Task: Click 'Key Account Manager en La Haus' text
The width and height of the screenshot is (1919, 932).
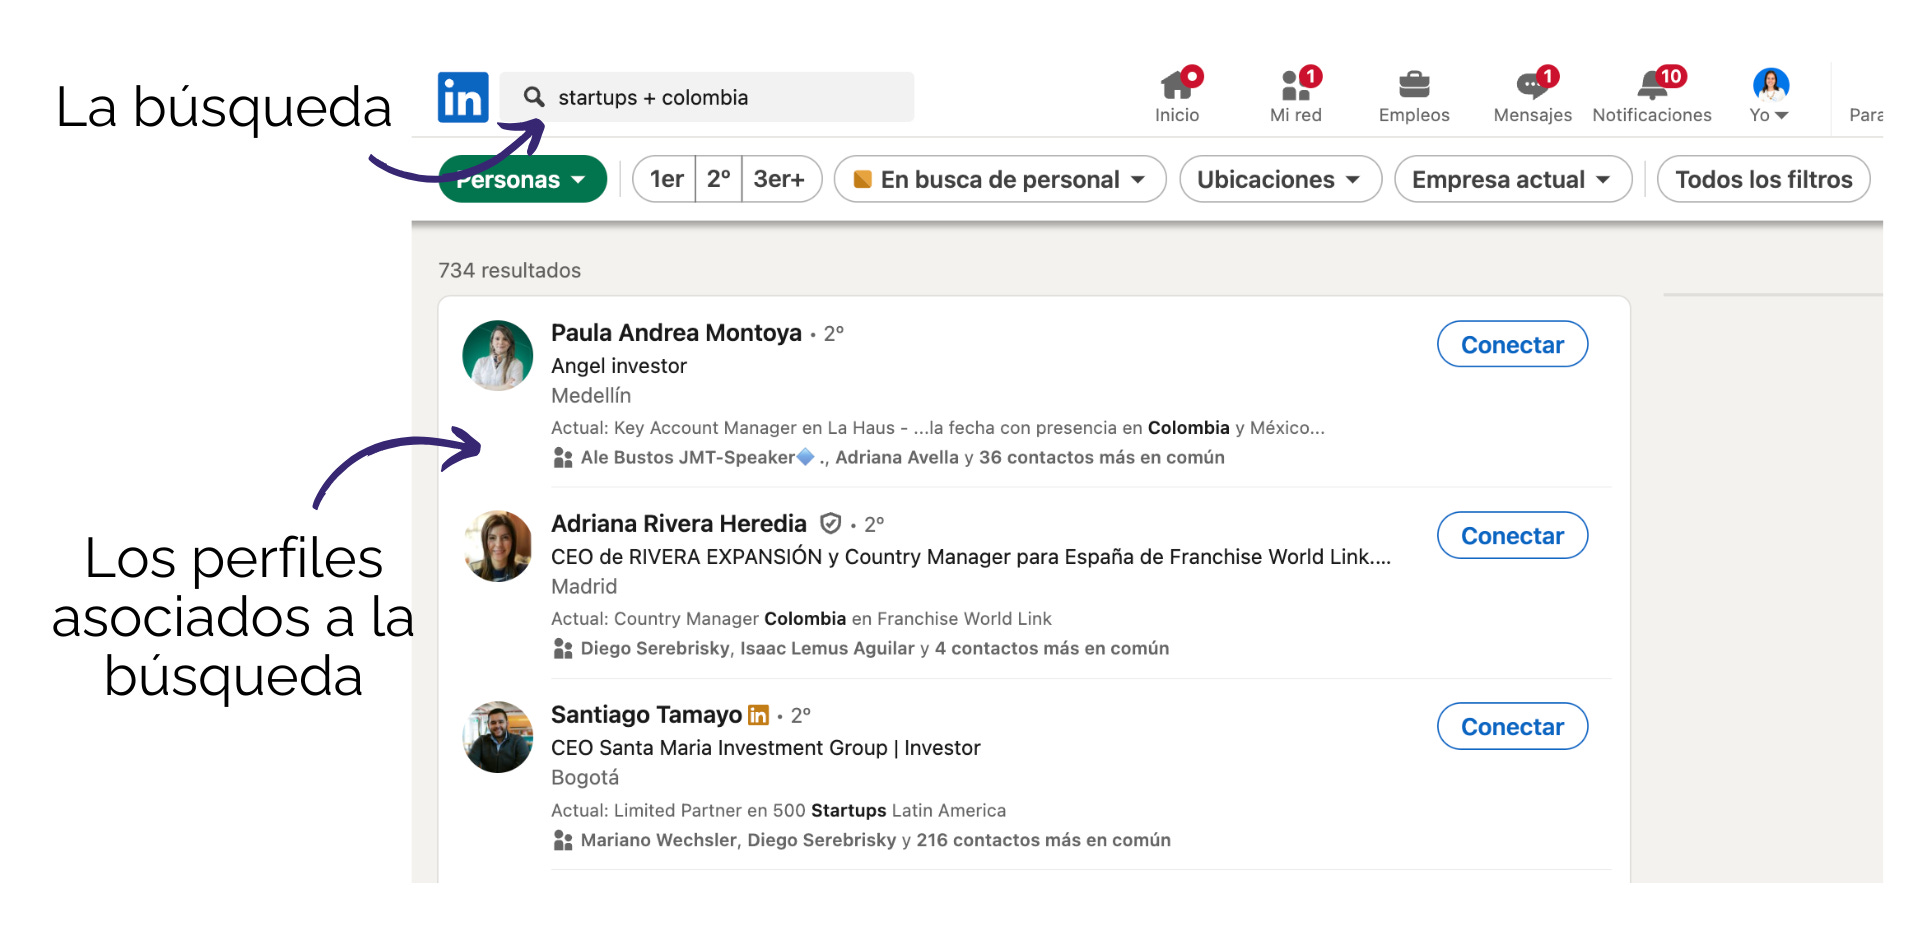Action: [754, 428]
